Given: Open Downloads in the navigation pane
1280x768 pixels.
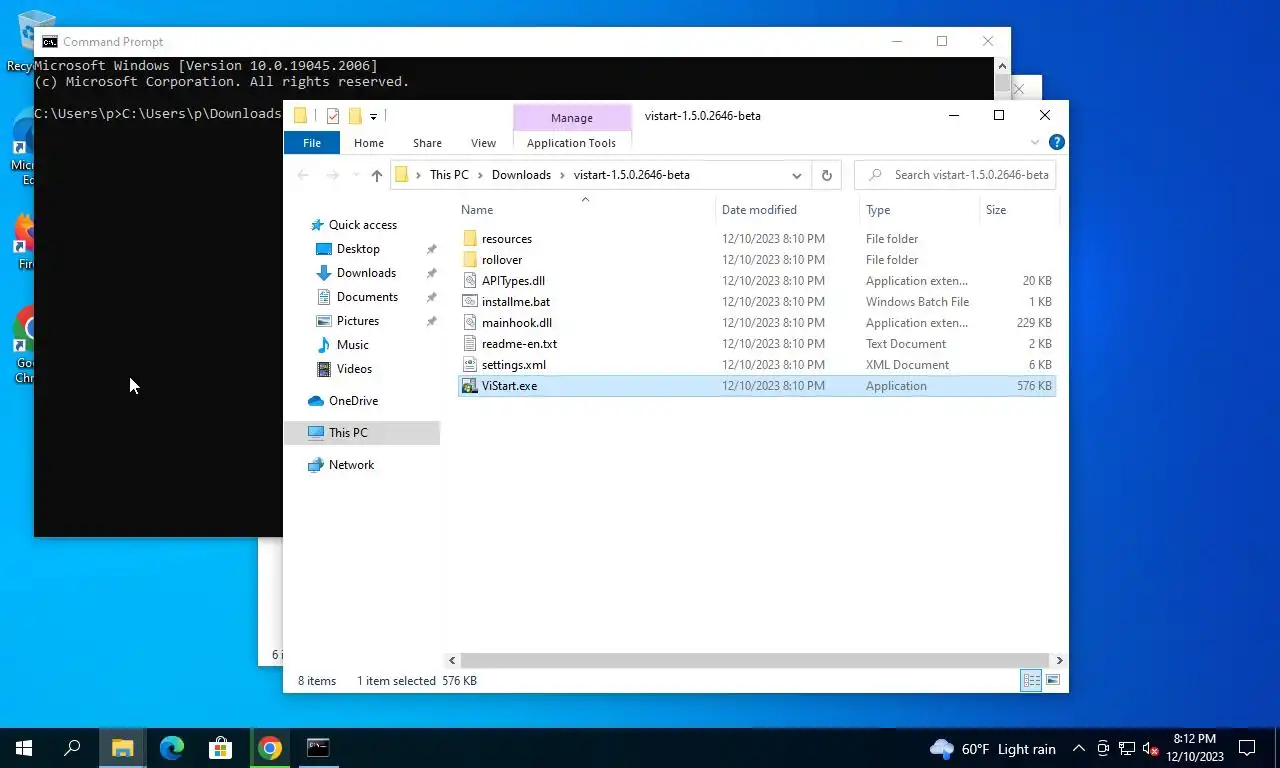Looking at the screenshot, I should [x=366, y=273].
